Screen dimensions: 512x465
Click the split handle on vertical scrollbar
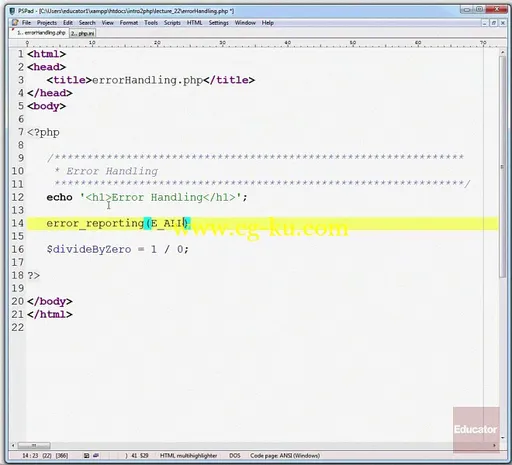502,167
